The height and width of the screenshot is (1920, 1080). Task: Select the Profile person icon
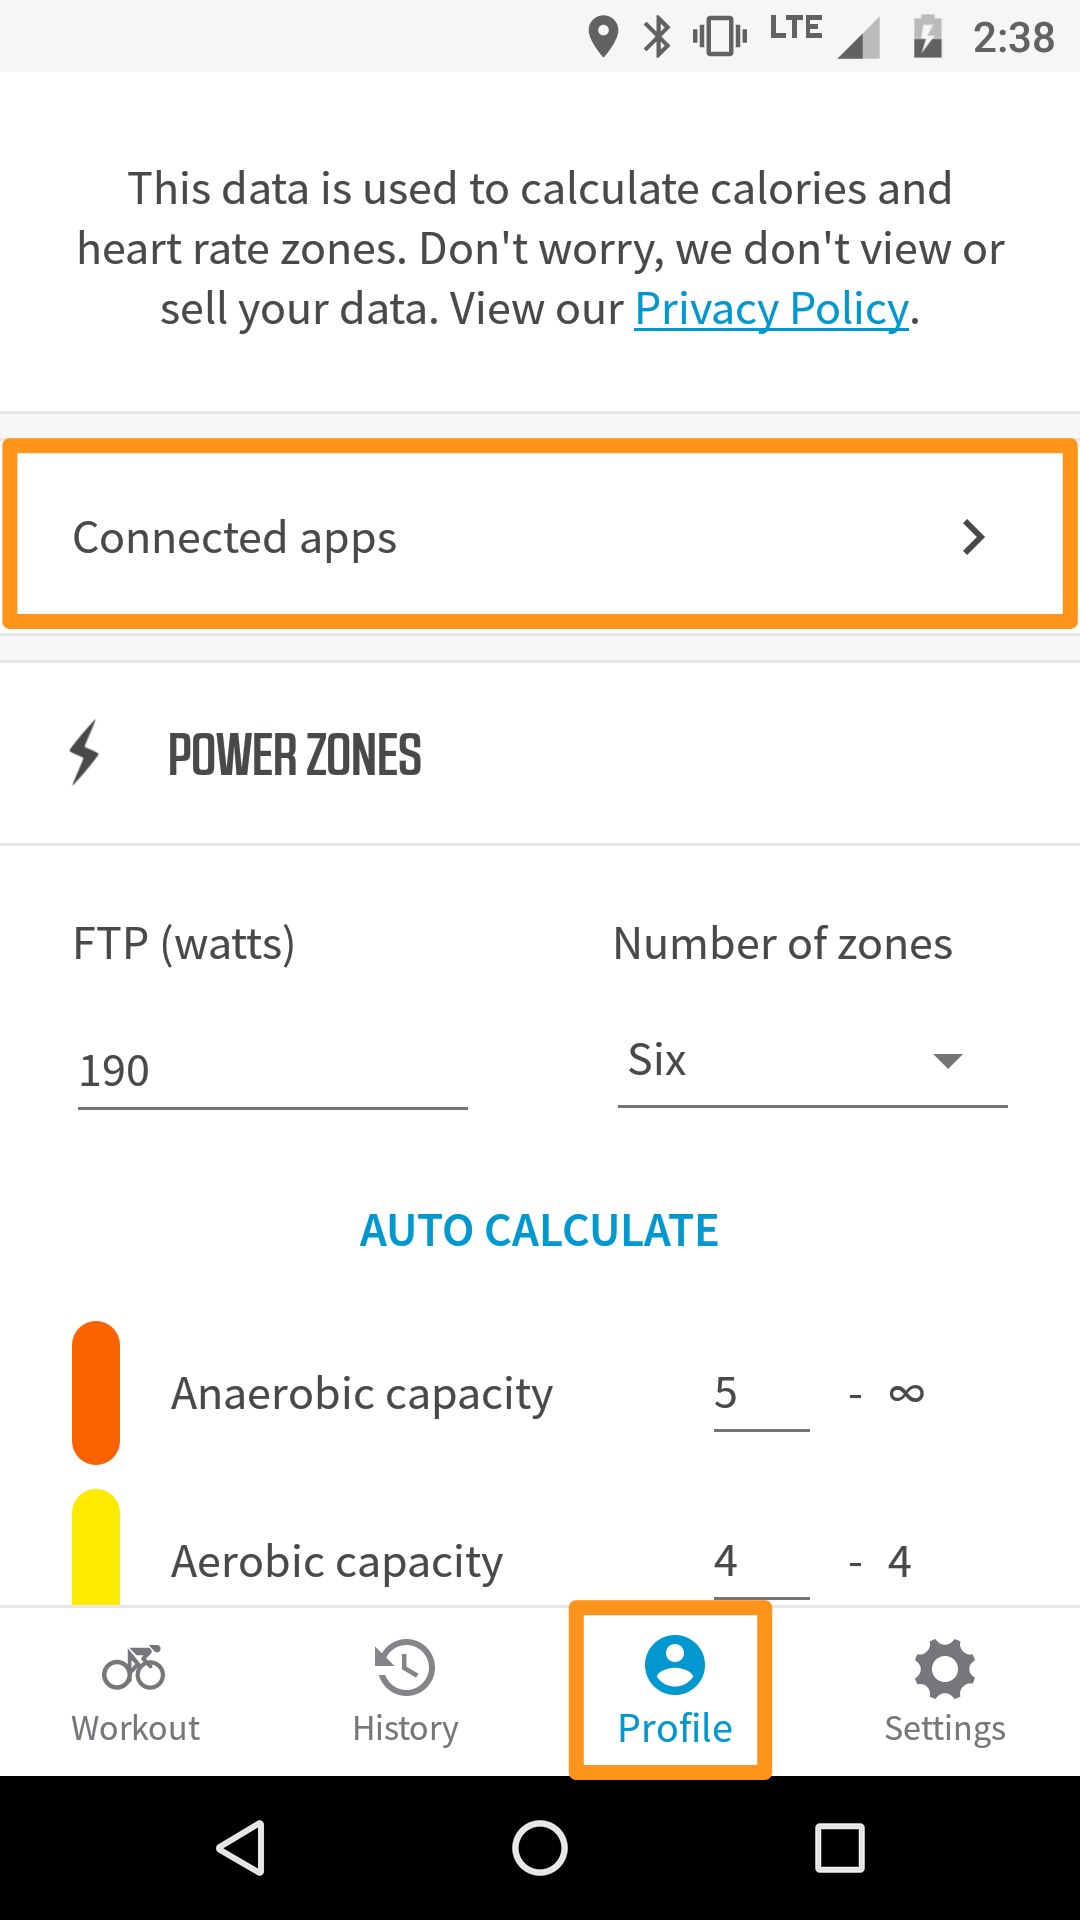675,1665
